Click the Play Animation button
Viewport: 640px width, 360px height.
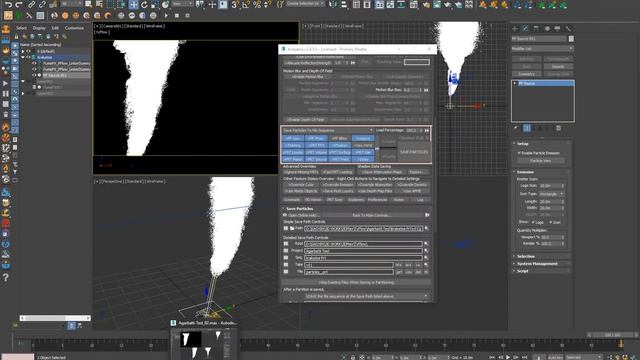pyautogui.click(x=508, y=357)
